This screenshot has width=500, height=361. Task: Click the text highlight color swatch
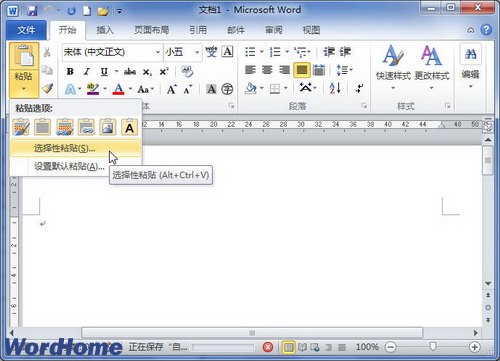pyautogui.click(x=93, y=89)
